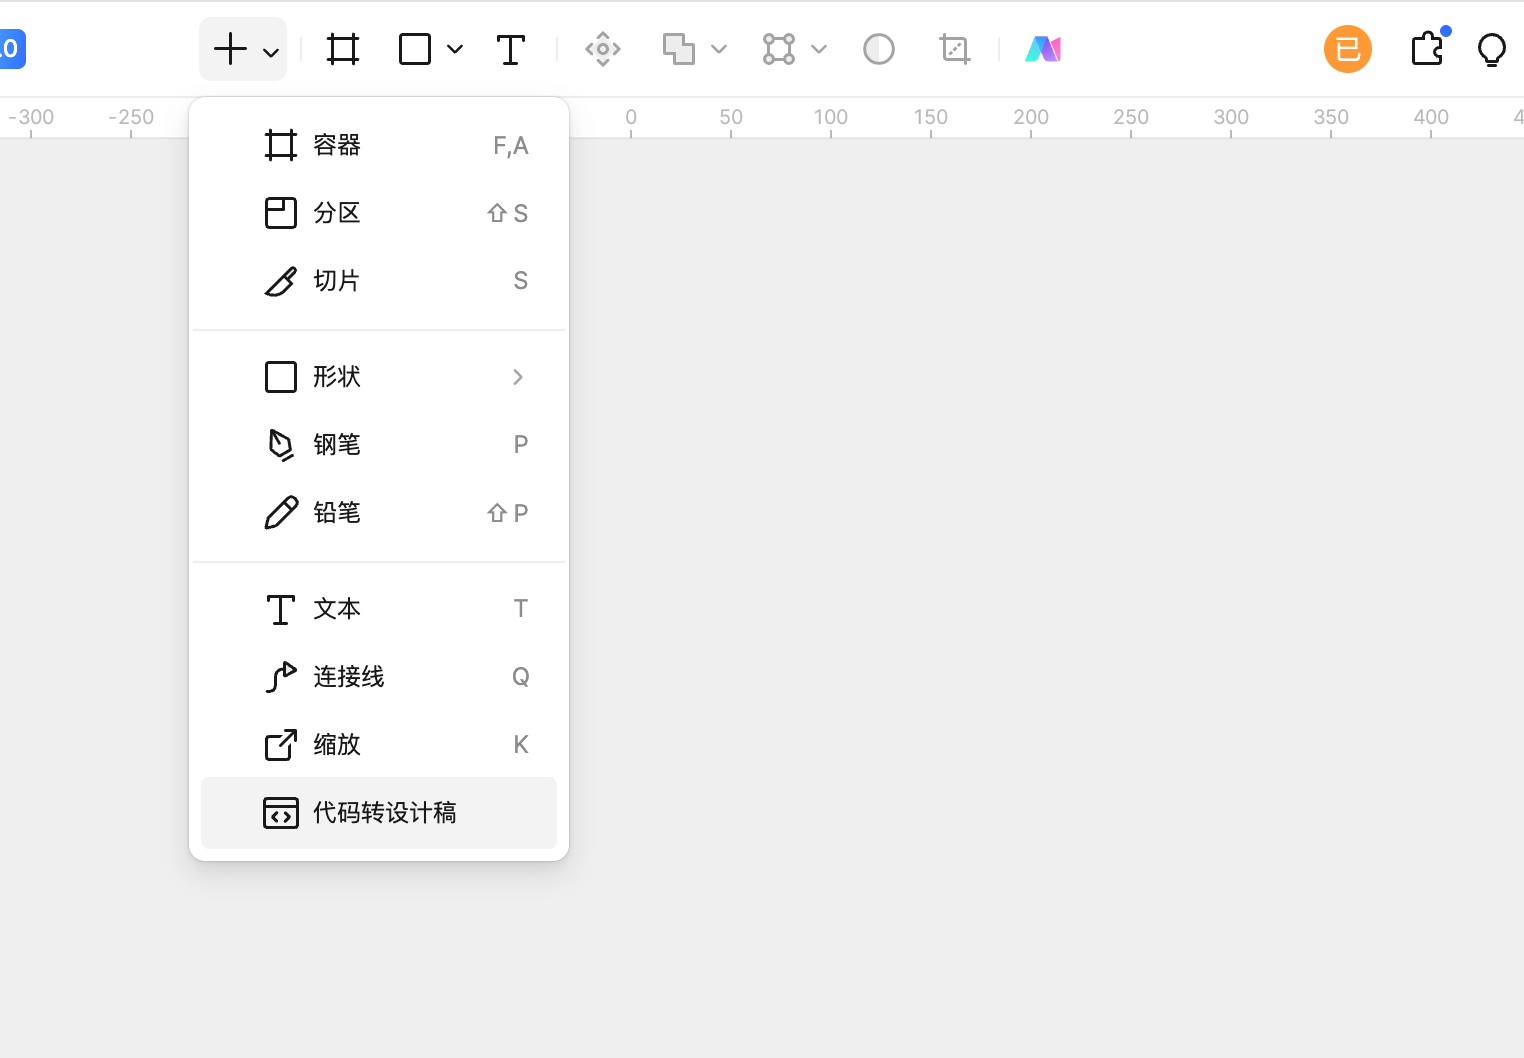This screenshot has height=1058, width=1524.
Task: Click the mask half-circle icon
Action: coord(878,49)
